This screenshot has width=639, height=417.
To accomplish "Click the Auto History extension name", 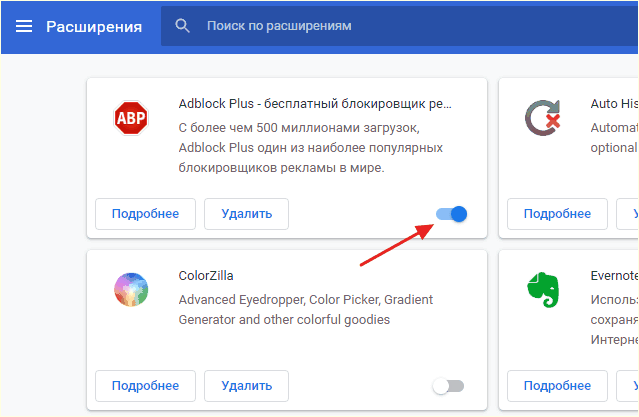I will (x=614, y=104).
